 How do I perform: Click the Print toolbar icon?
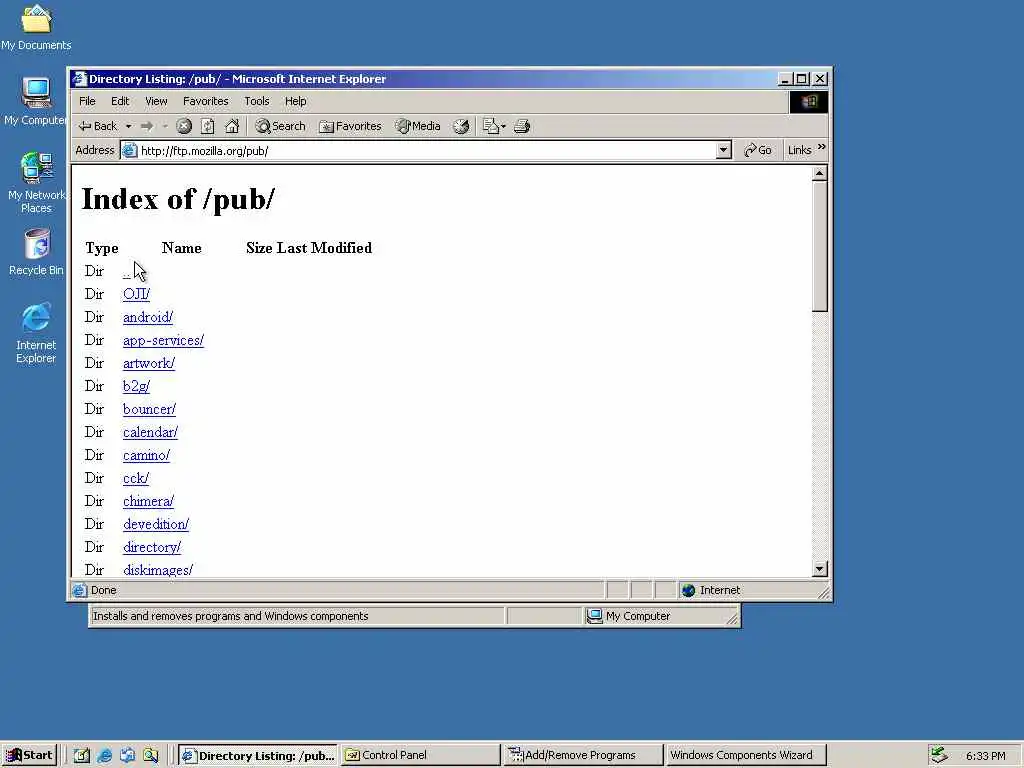pos(522,126)
